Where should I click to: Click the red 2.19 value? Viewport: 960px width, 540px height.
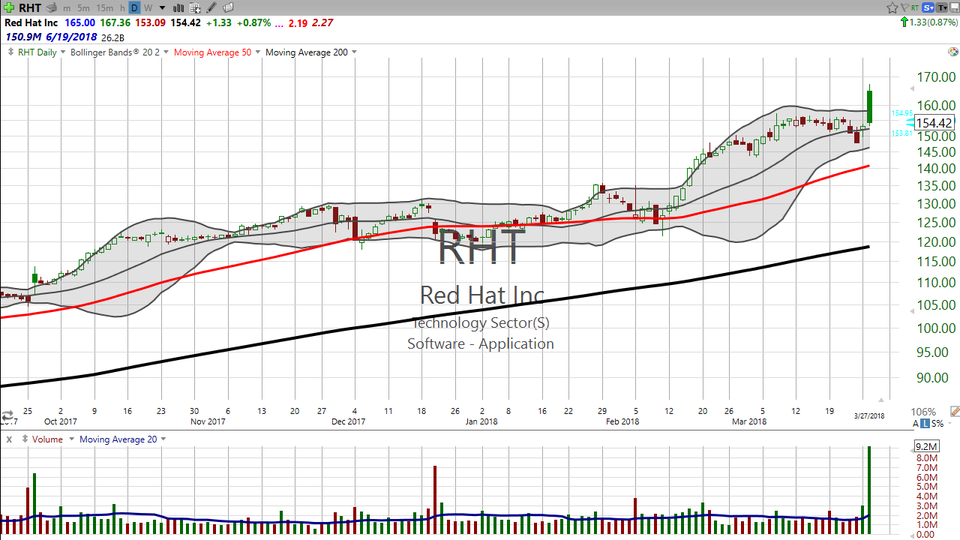(x=298, y=23)
